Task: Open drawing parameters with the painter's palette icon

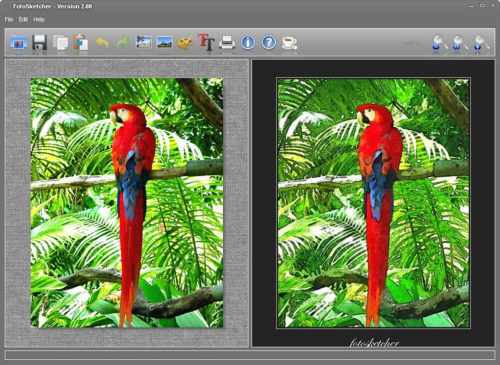Action: [185, 43]
